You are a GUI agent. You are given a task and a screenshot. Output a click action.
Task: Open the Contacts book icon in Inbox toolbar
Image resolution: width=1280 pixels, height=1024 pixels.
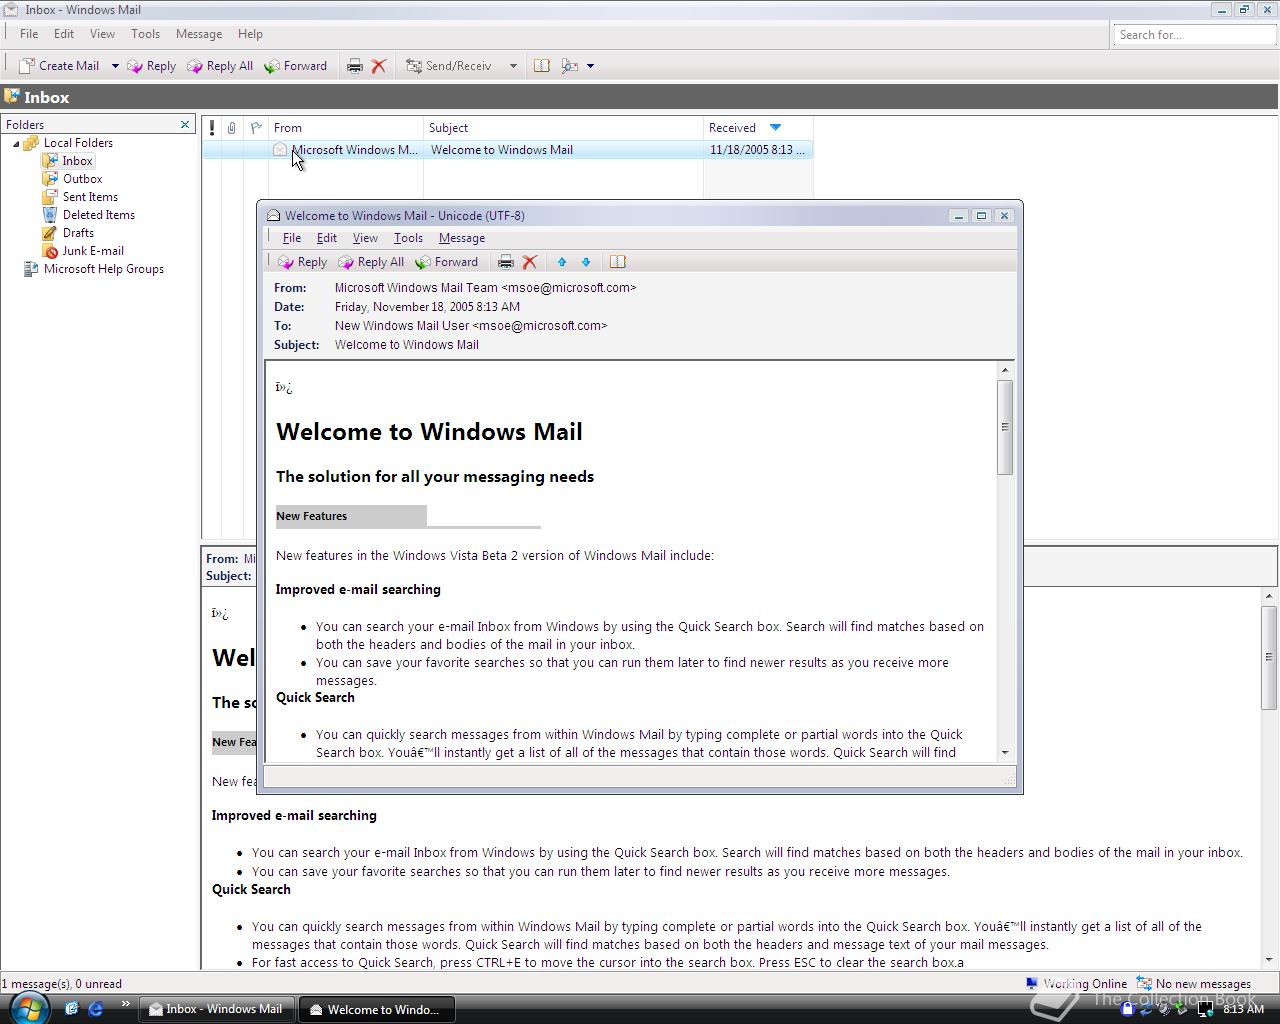[x=541, y=66]
